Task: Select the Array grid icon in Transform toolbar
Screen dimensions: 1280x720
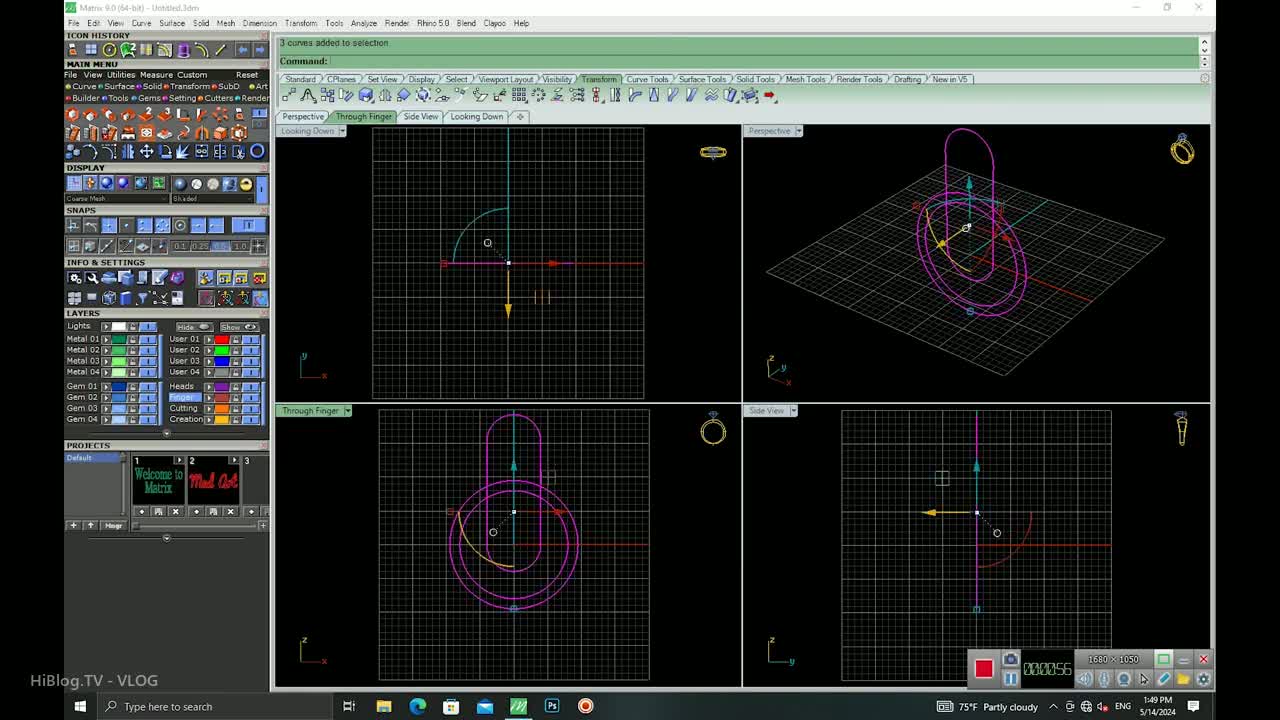Action: (x=519, y=96)
